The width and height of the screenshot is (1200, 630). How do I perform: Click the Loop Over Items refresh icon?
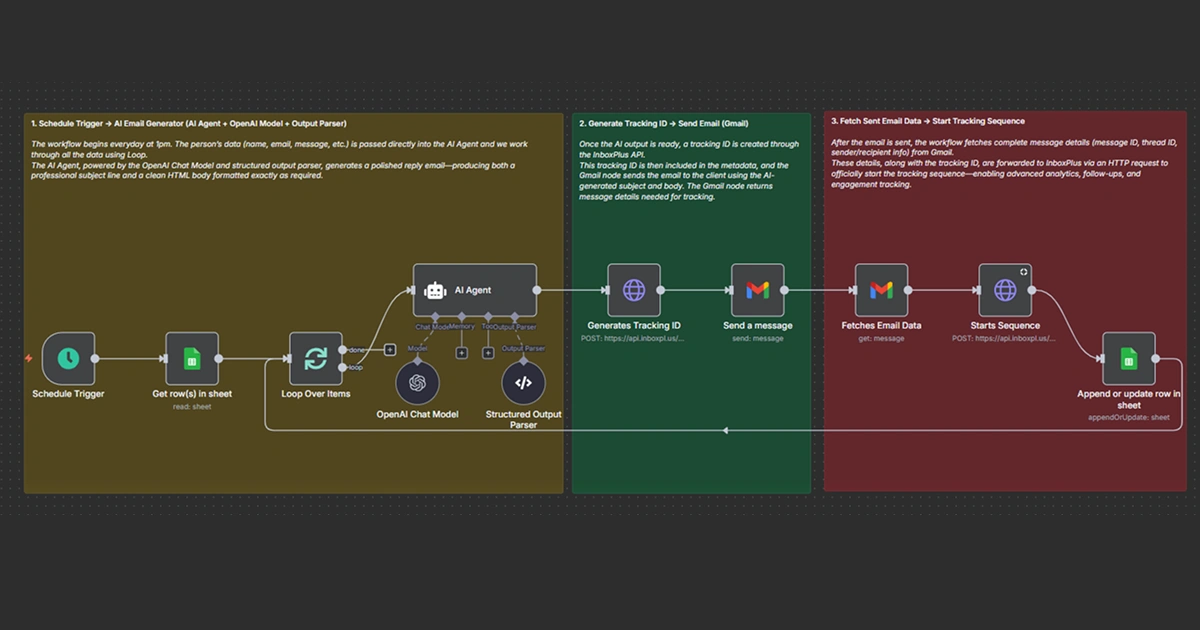click(315, 358)
